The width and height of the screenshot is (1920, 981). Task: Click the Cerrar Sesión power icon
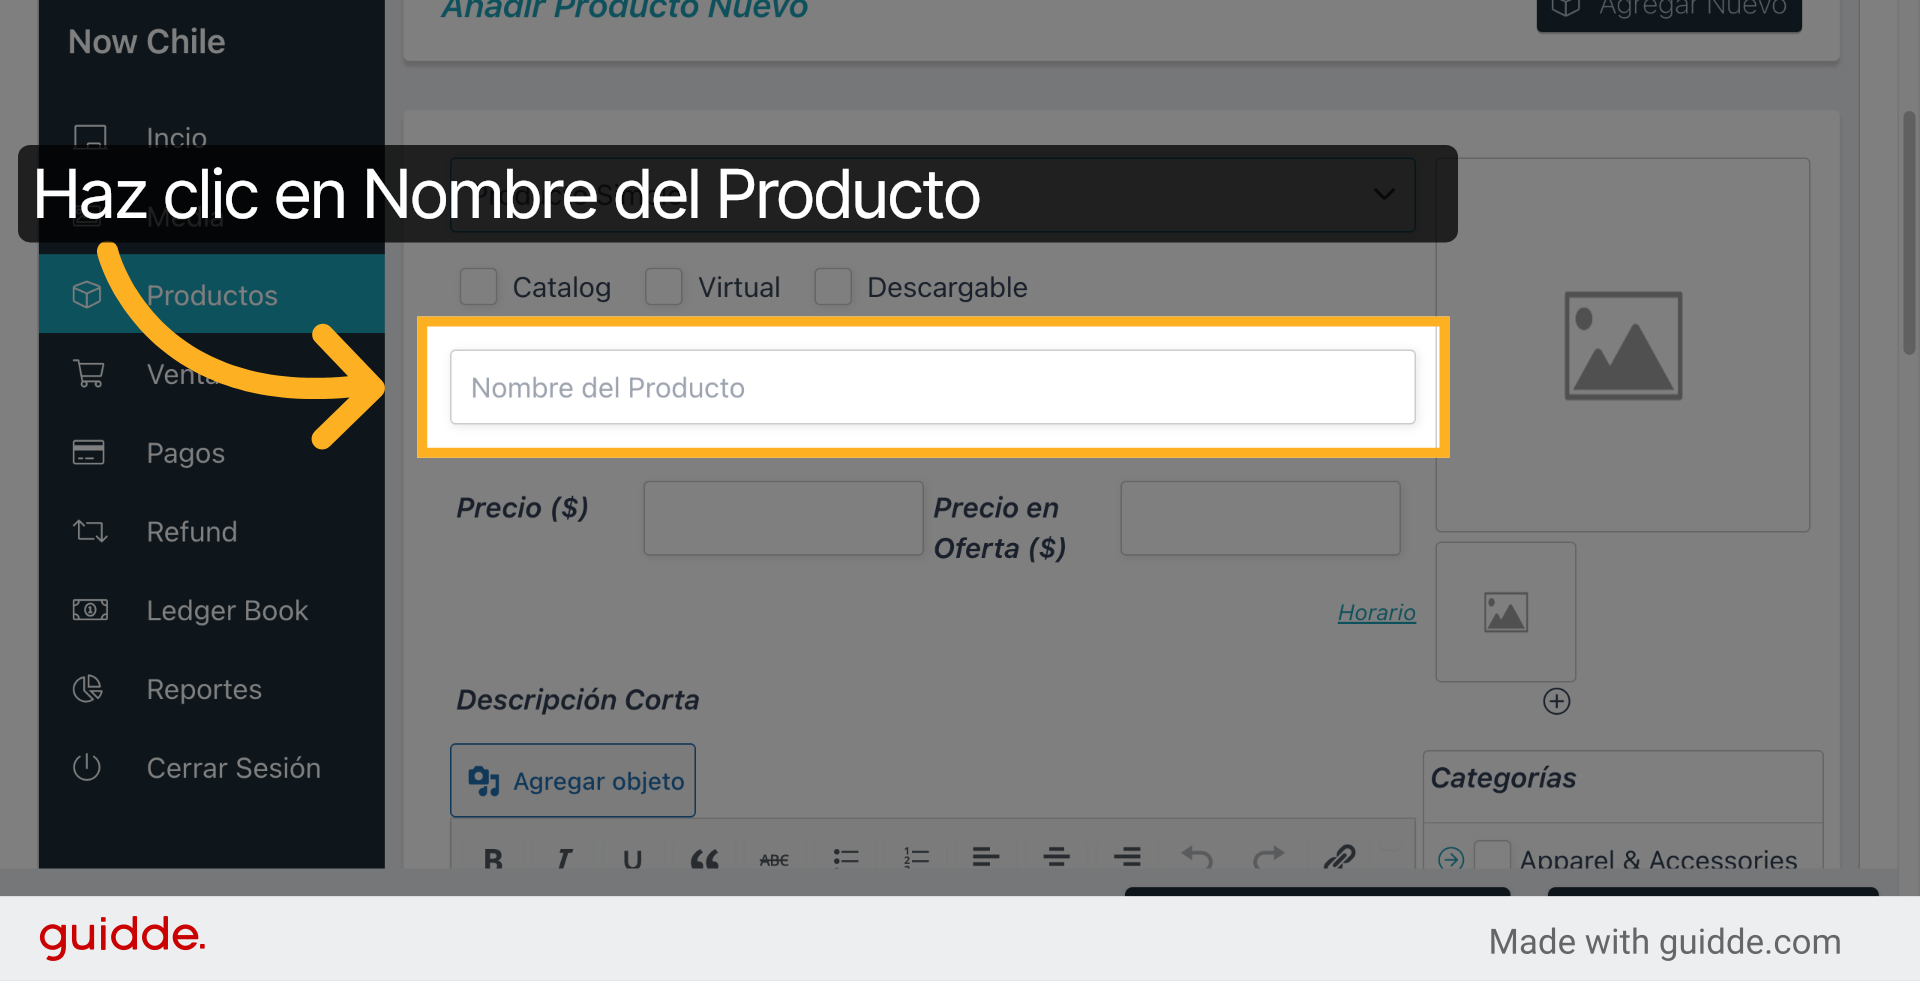87,767
